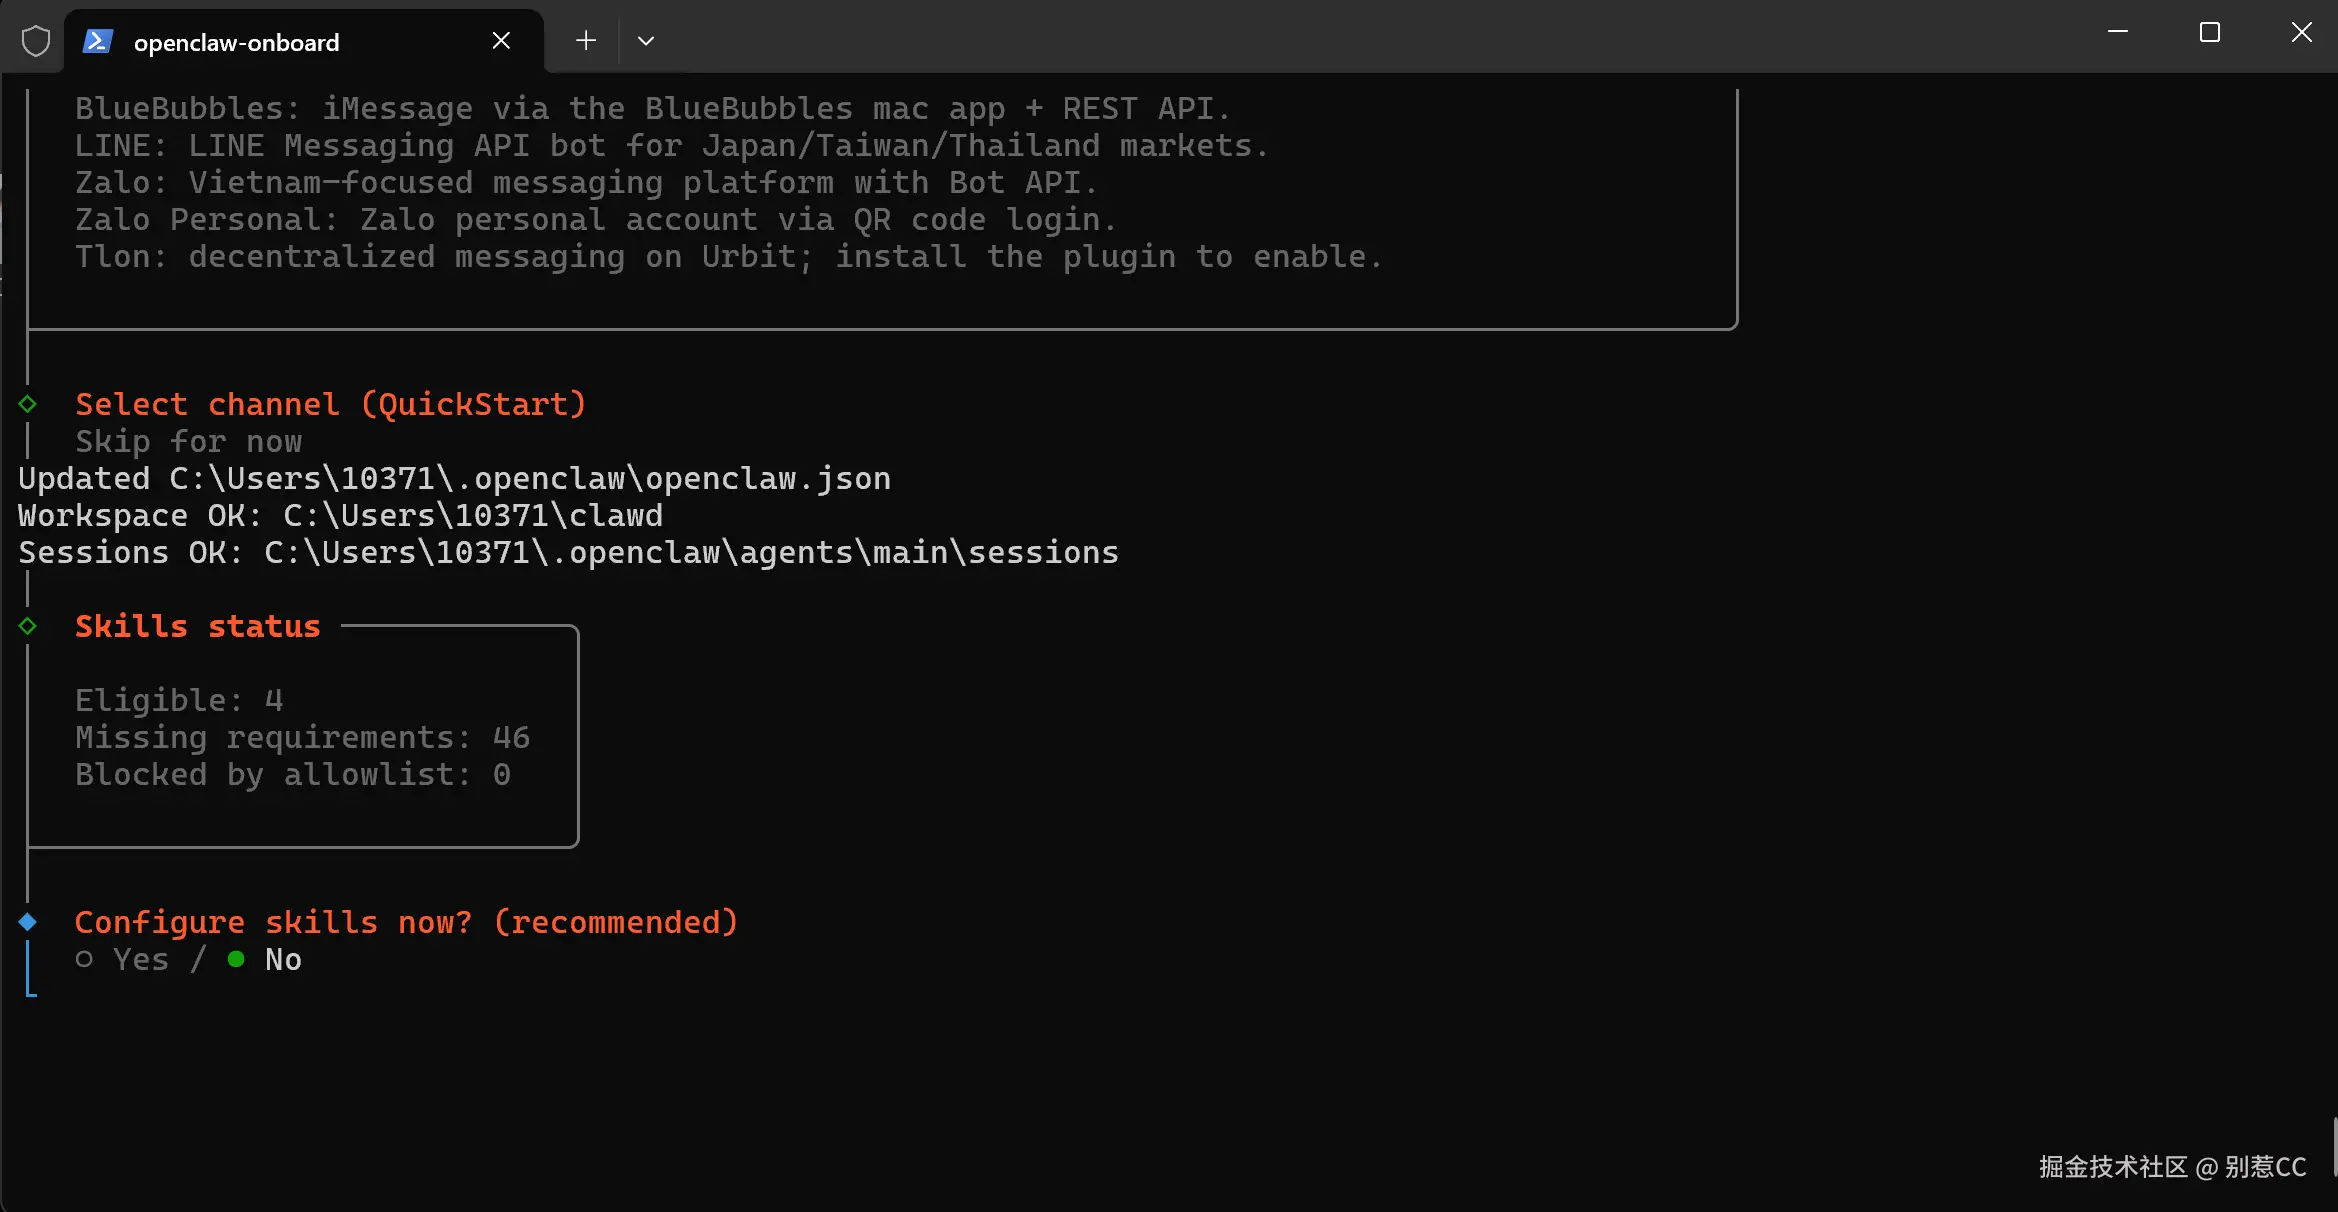Select the Yes radio option
The width and height of the screenshot is (2338, 1212).
coord(85,960)
